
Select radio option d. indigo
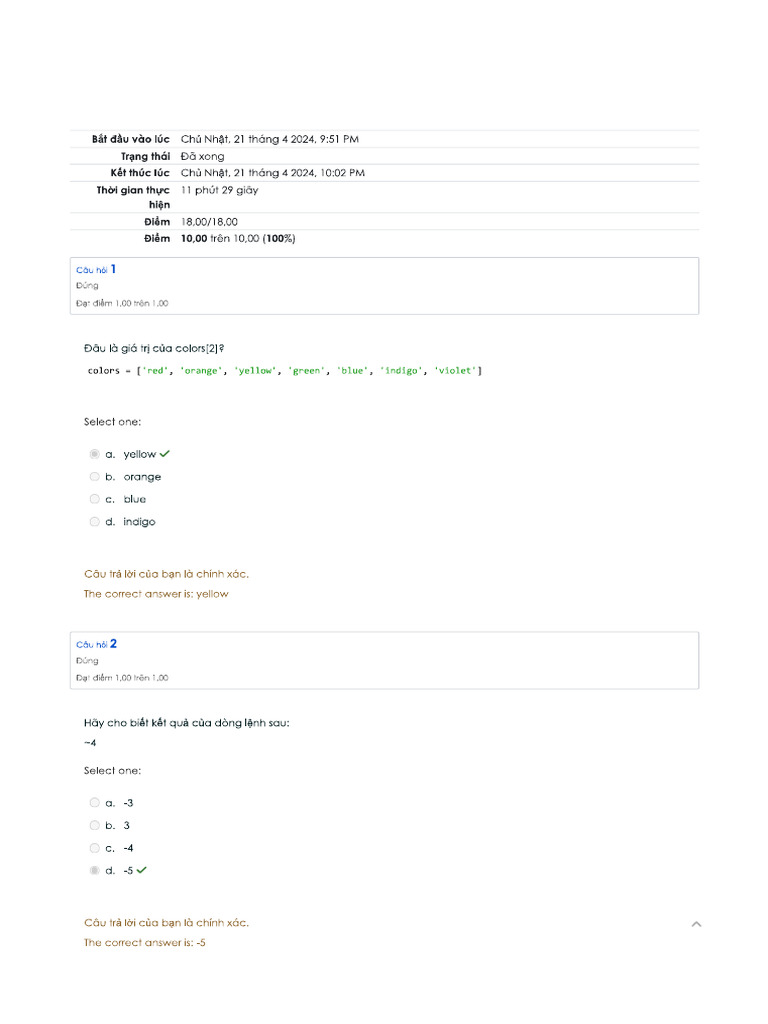(95, 521)
